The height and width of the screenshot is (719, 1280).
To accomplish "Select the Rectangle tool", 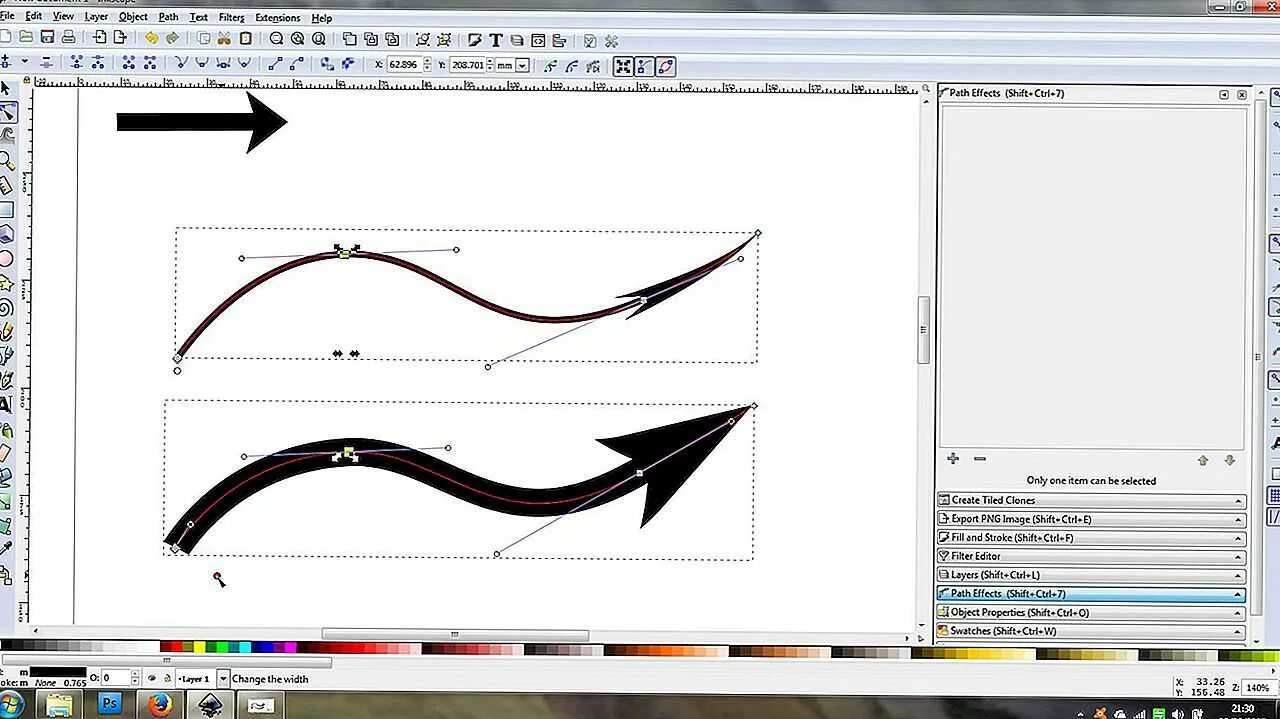I will click(x=6, y=210).
